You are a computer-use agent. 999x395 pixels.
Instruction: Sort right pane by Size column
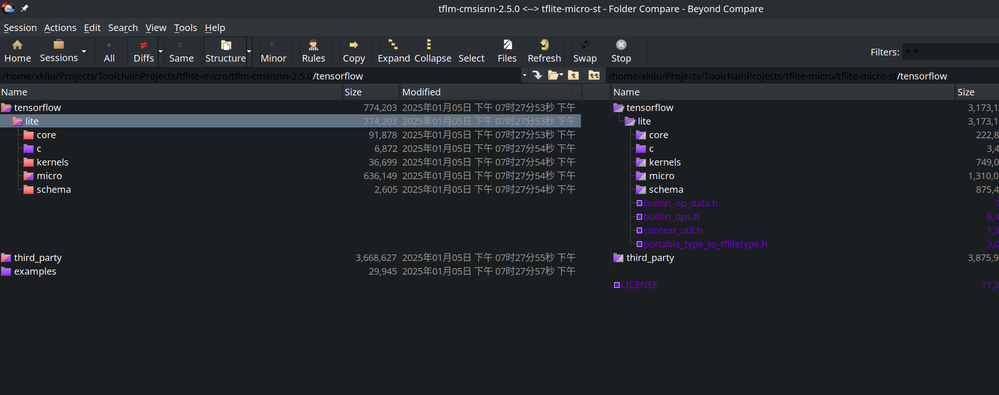(x=977, y=92)
